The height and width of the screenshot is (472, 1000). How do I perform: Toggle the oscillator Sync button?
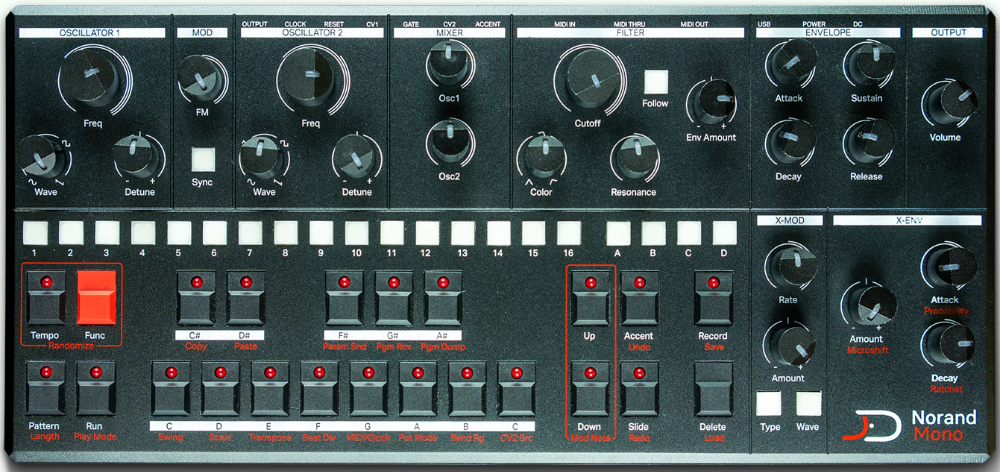[203, 160]
